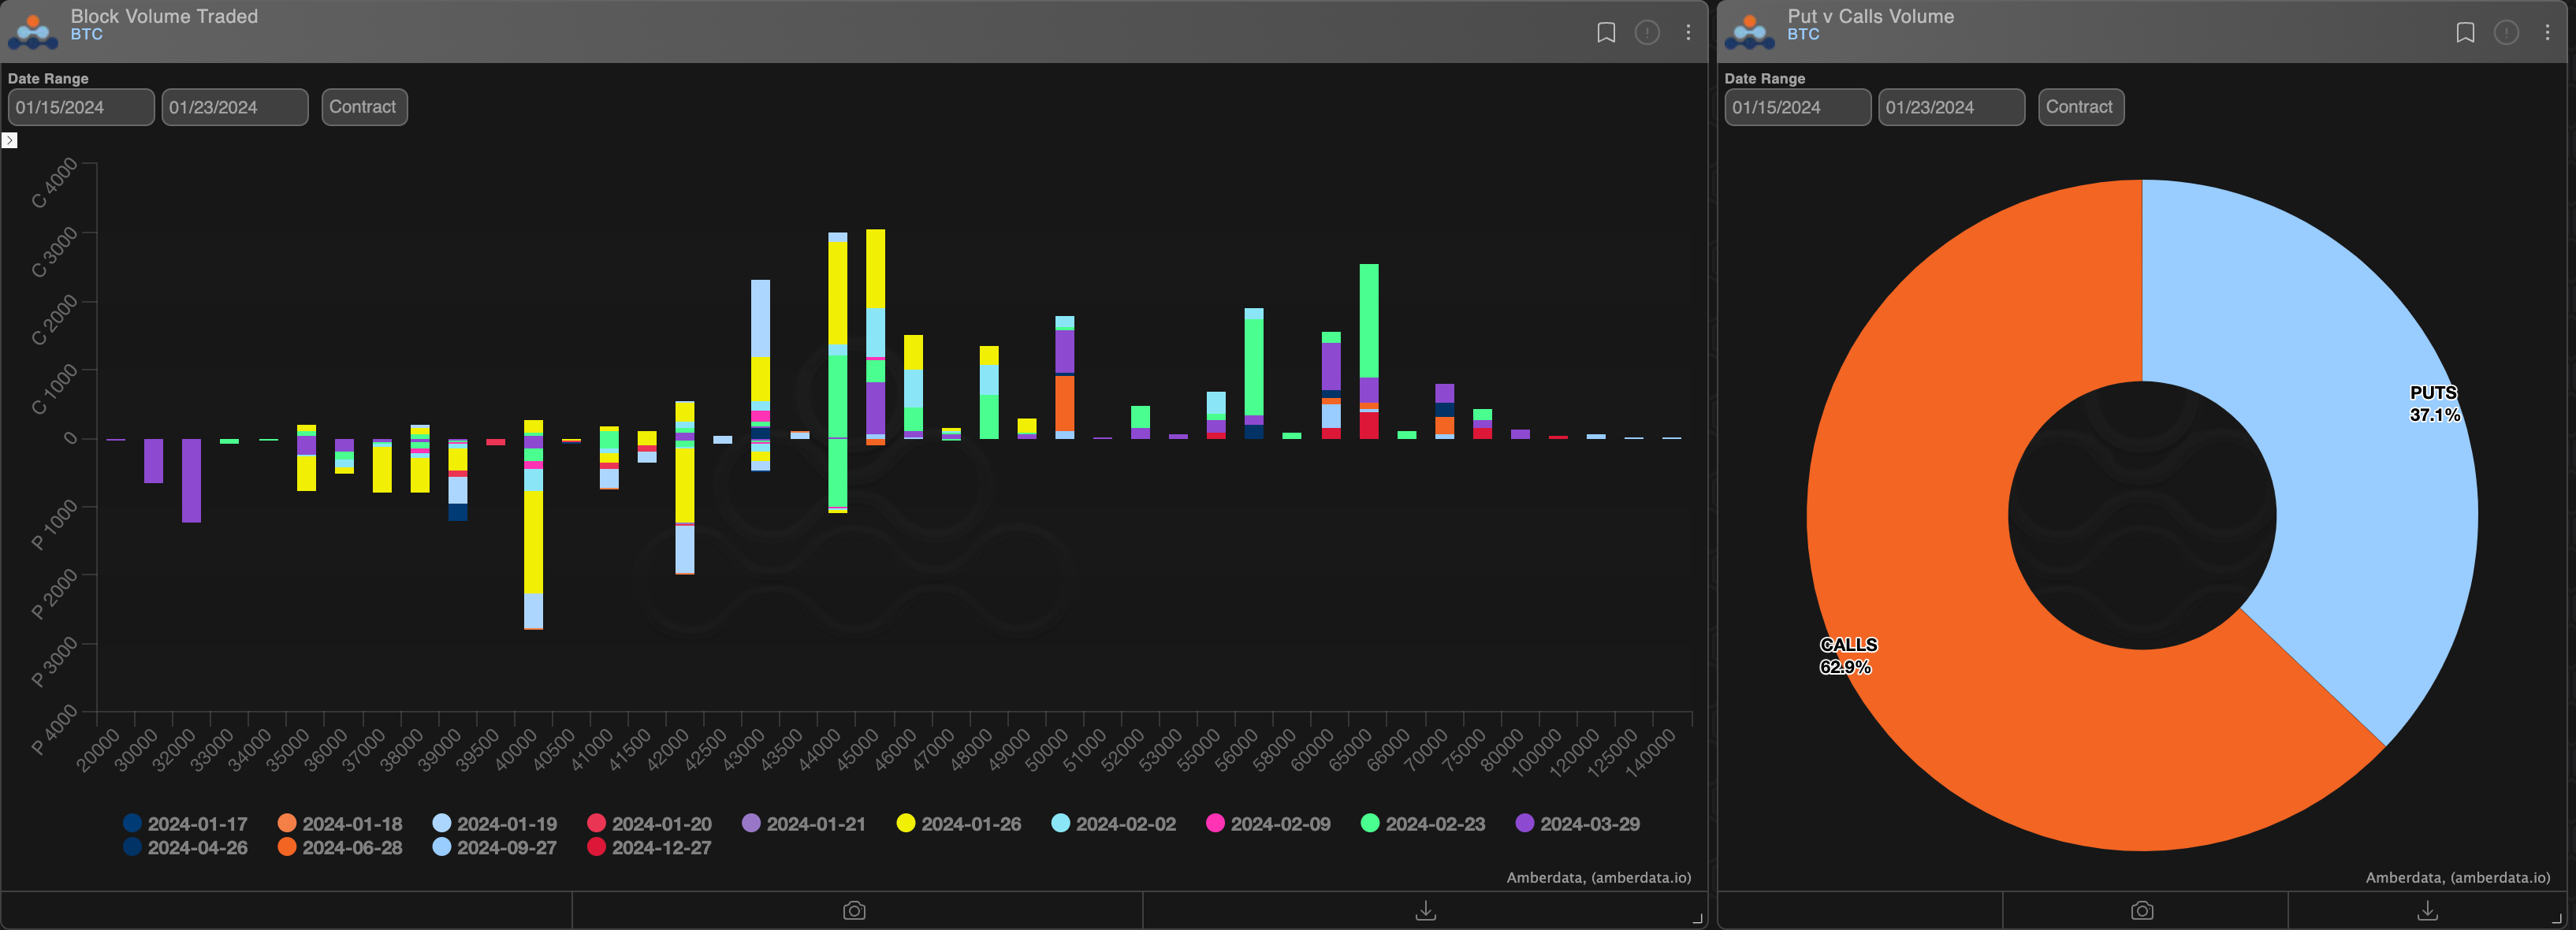
Task: Toggle 2024-03-29 legend series
Action: (1578, 824)
